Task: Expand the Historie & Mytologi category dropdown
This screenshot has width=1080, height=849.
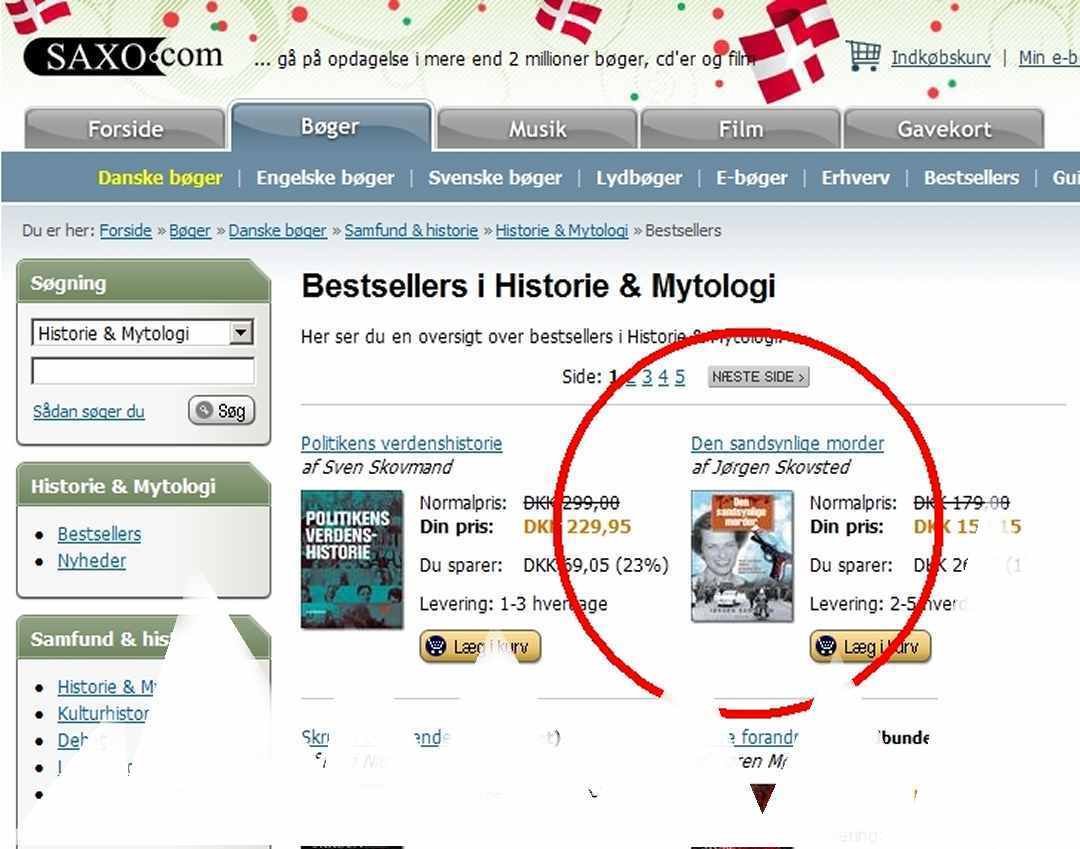Action: click(240, 333)
